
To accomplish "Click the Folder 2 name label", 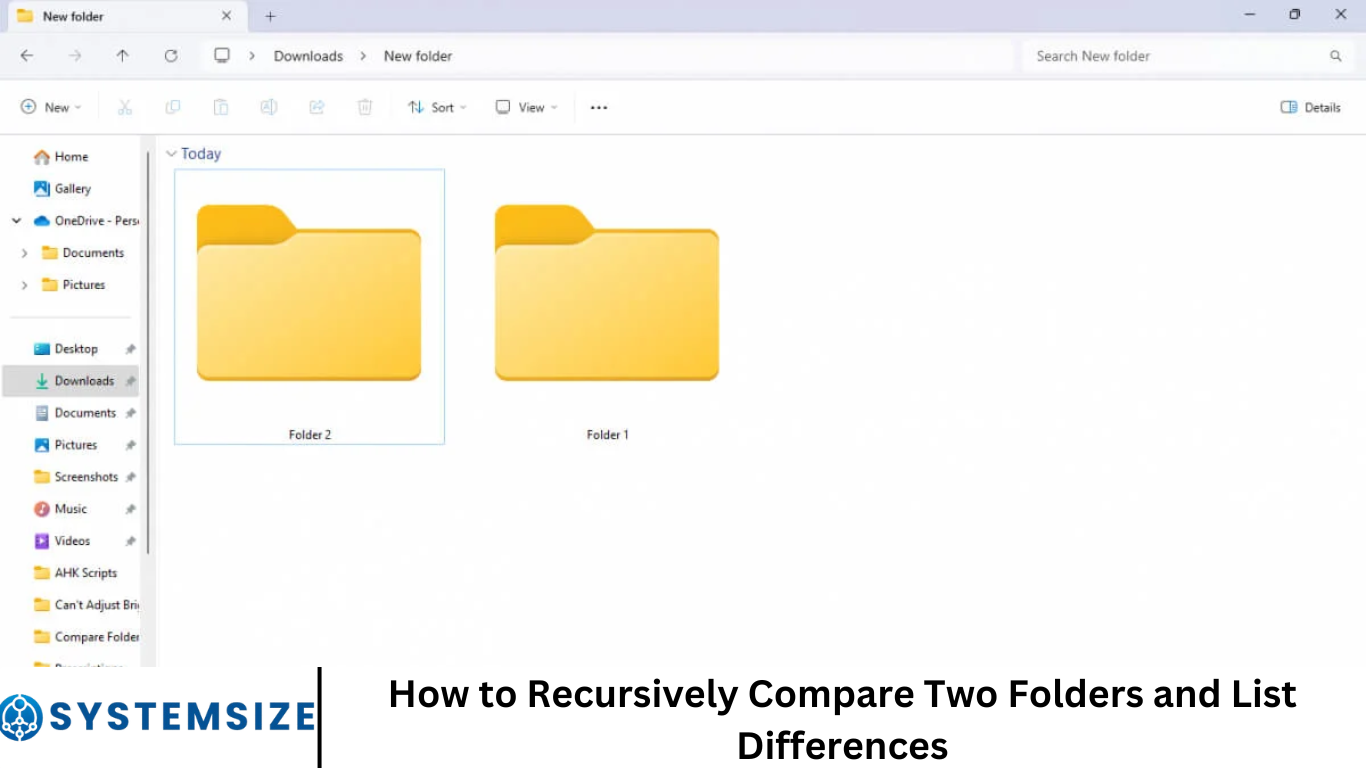I will coord(310,435).
